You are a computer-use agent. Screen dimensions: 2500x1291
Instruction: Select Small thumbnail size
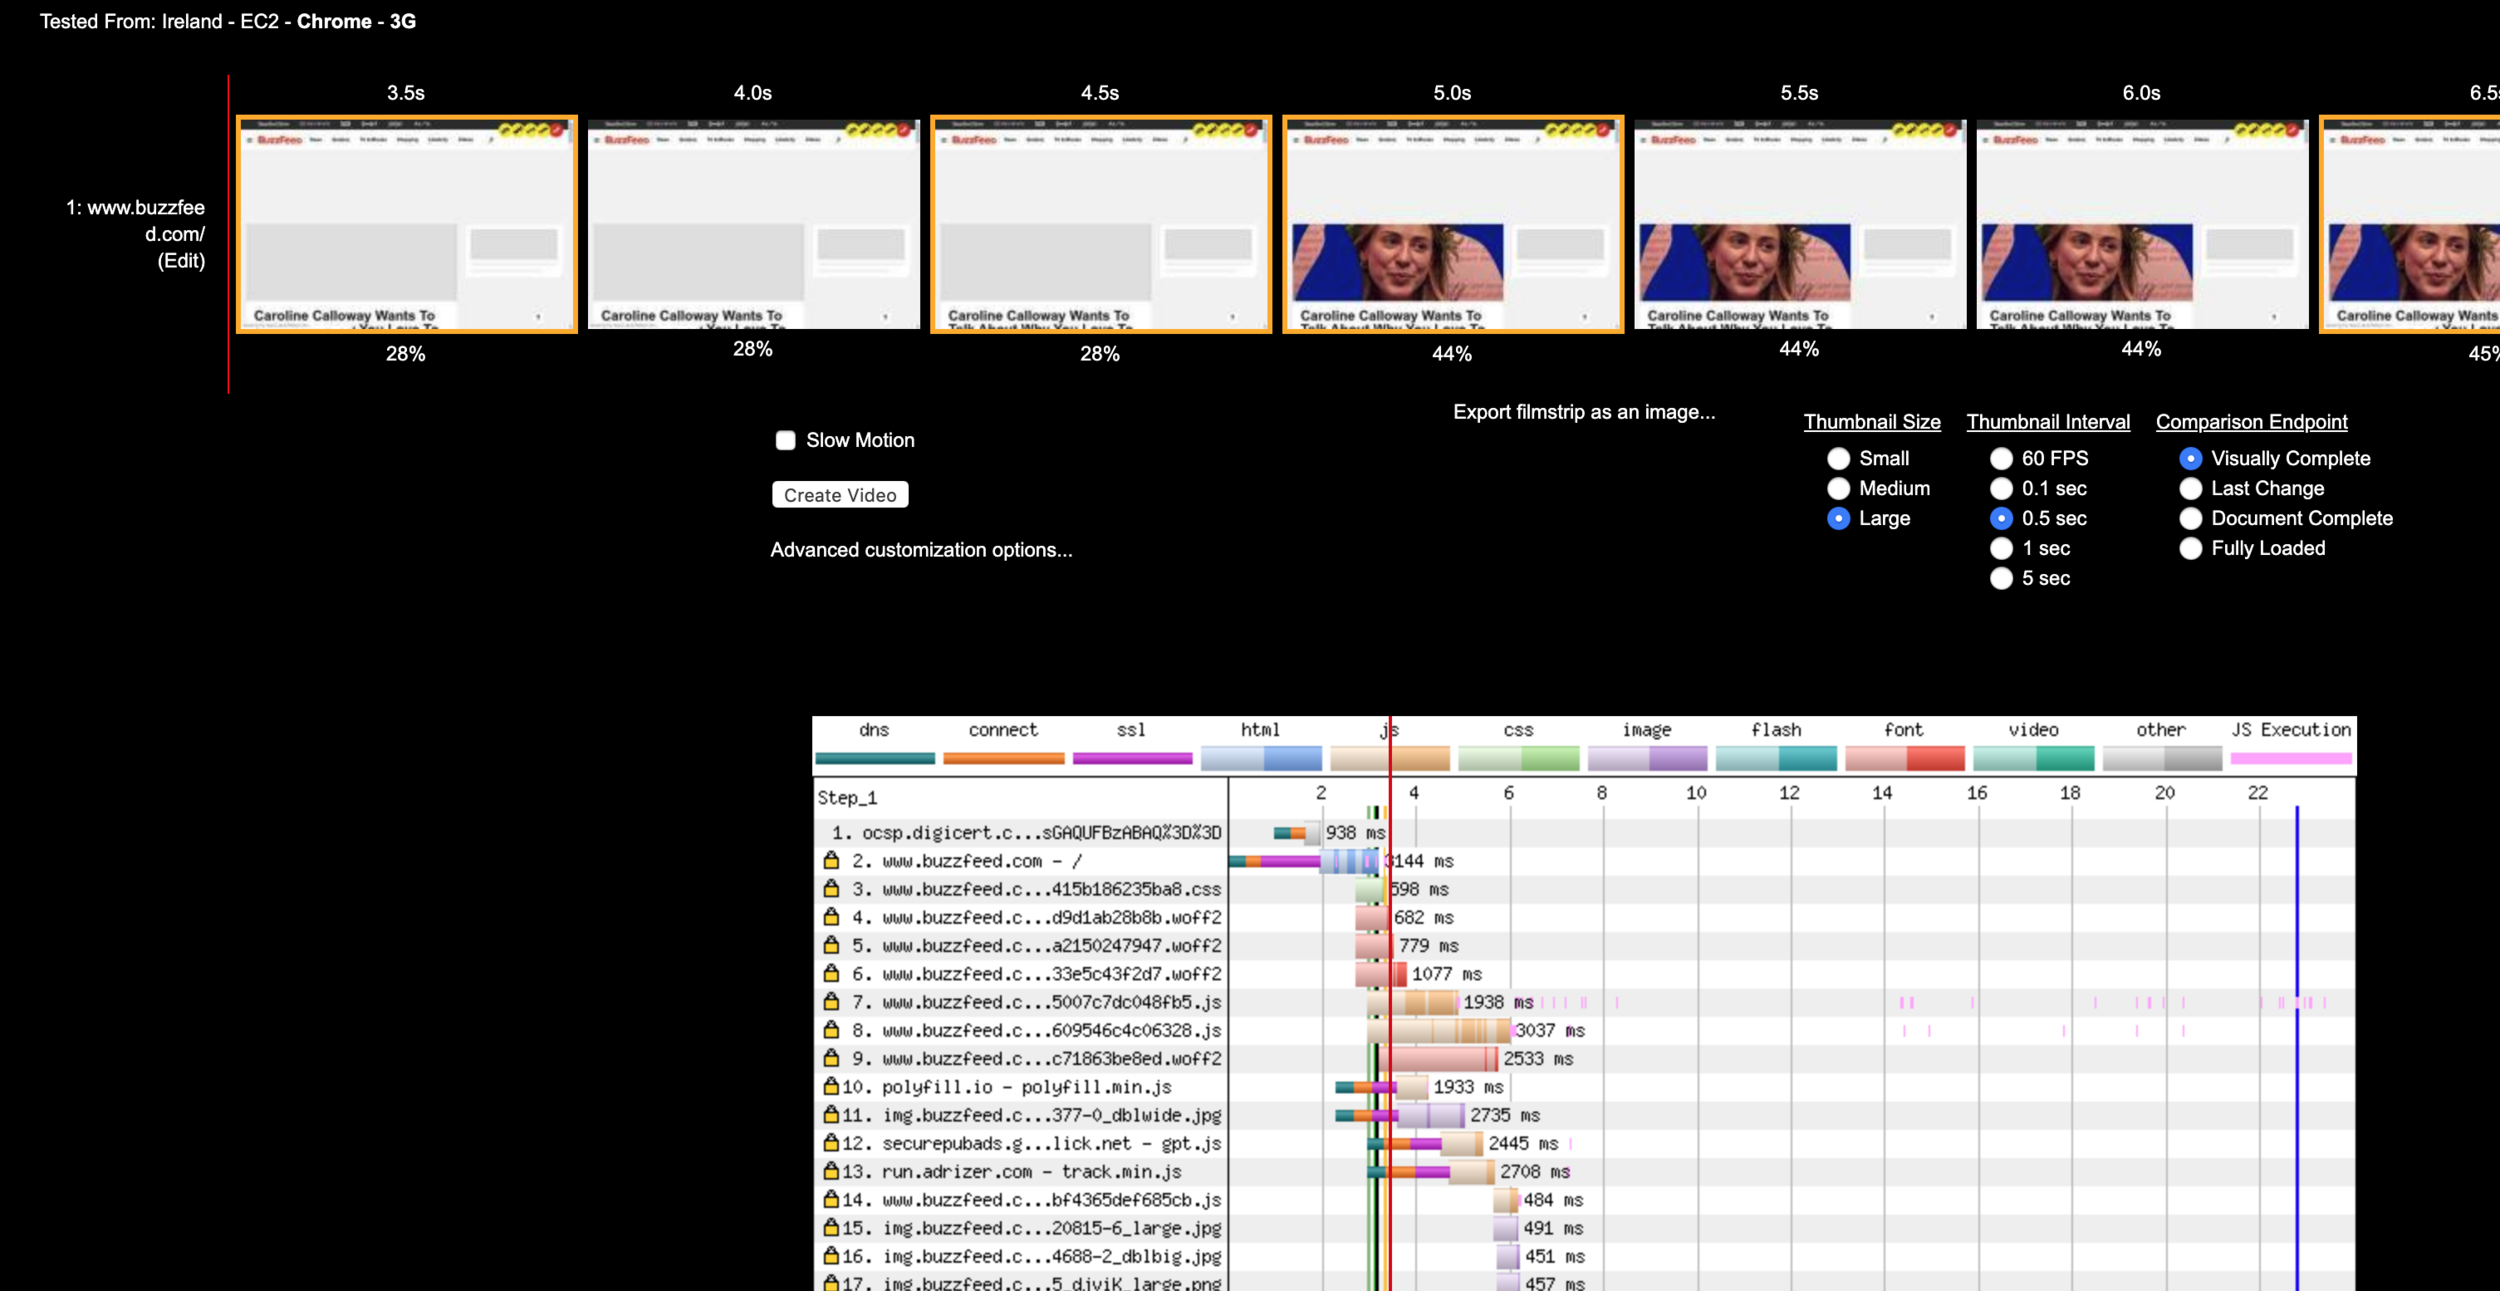tap(1838, 458)
